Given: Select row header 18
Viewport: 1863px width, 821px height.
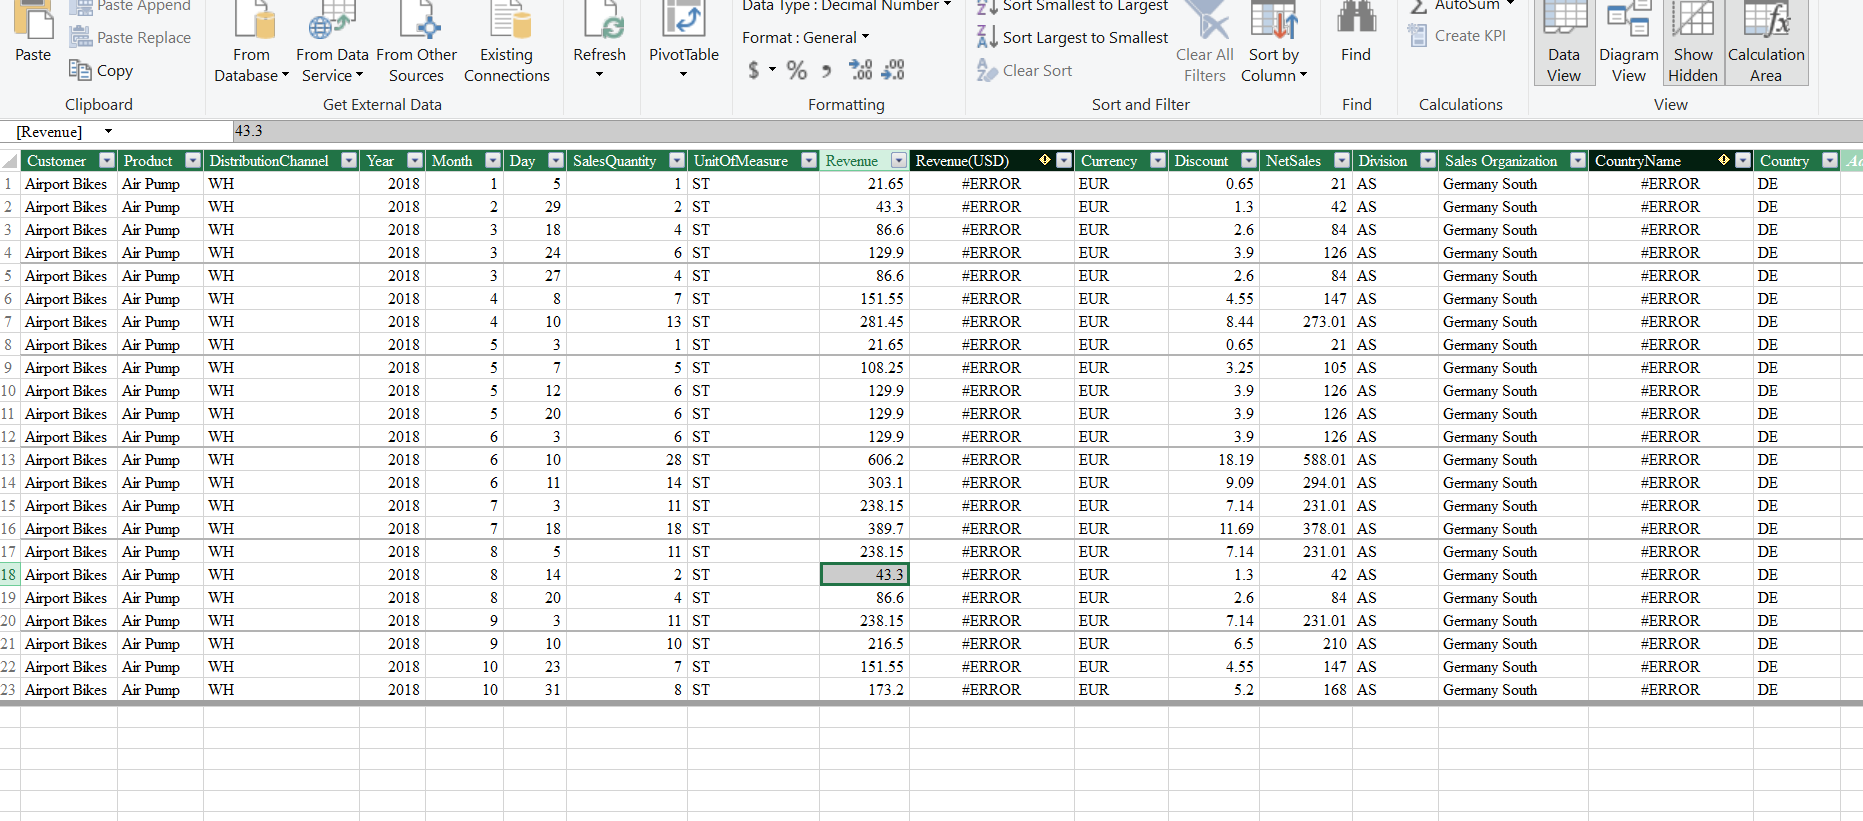Looking at the screenshot, I should pos(9,575).
